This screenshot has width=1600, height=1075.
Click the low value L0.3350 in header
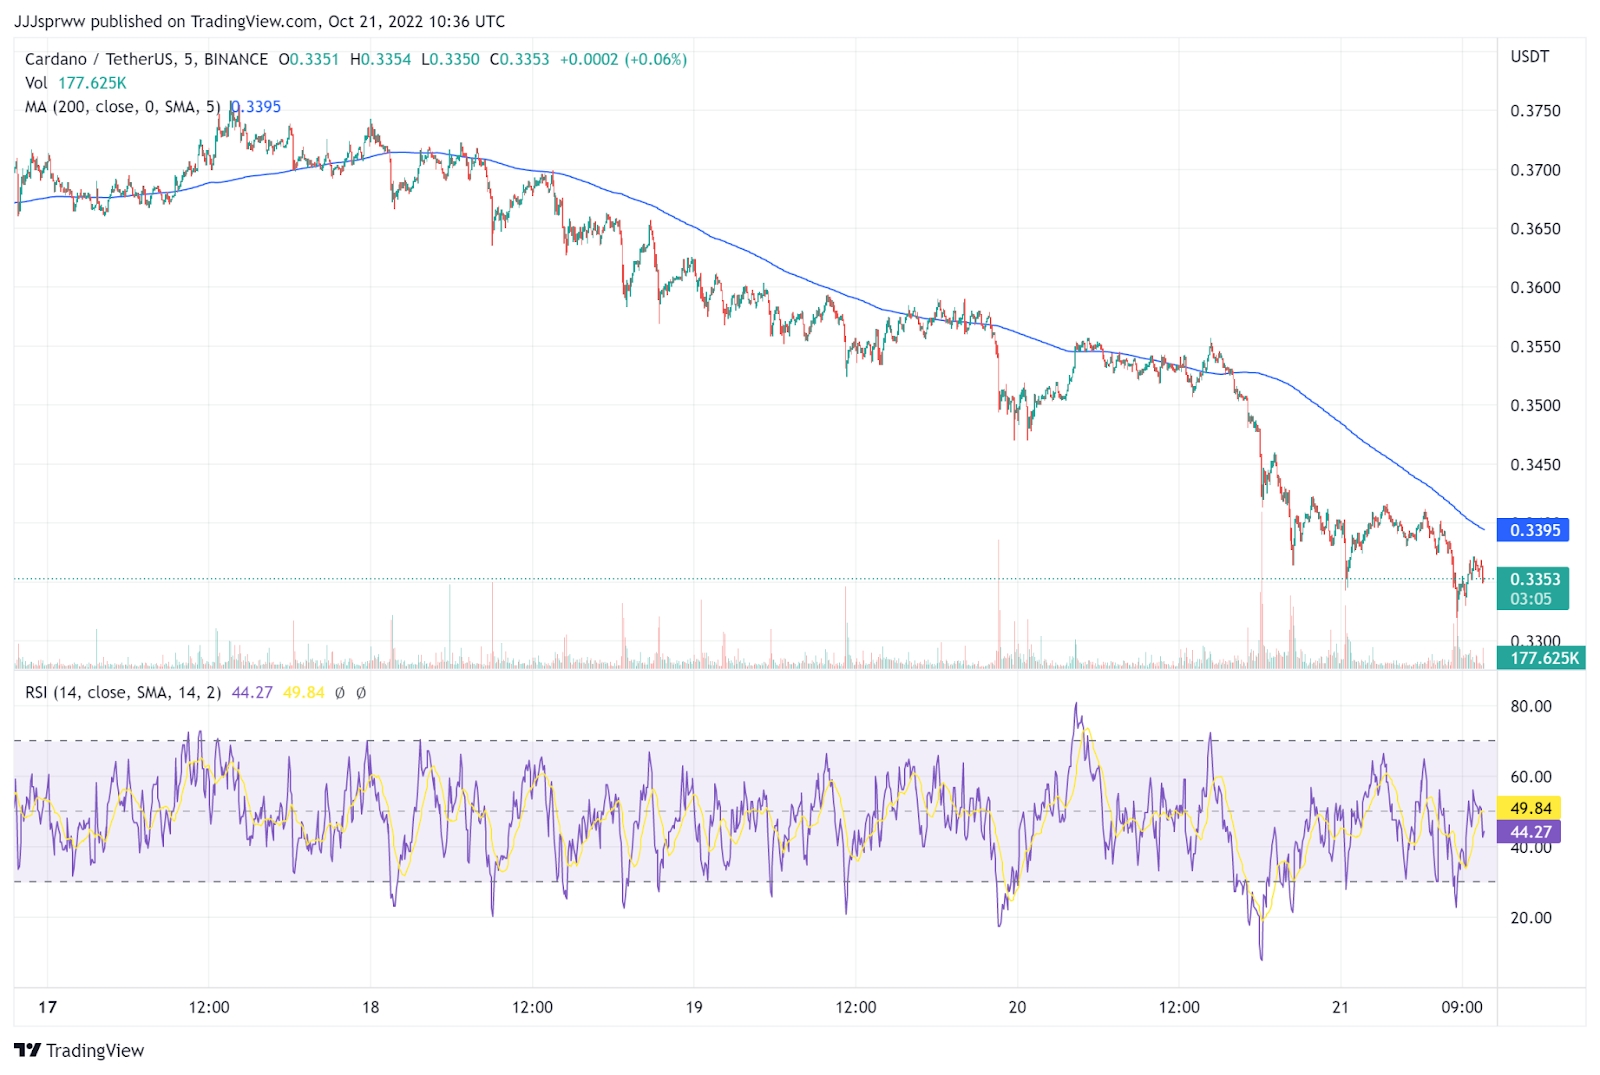tap(450, 59)
